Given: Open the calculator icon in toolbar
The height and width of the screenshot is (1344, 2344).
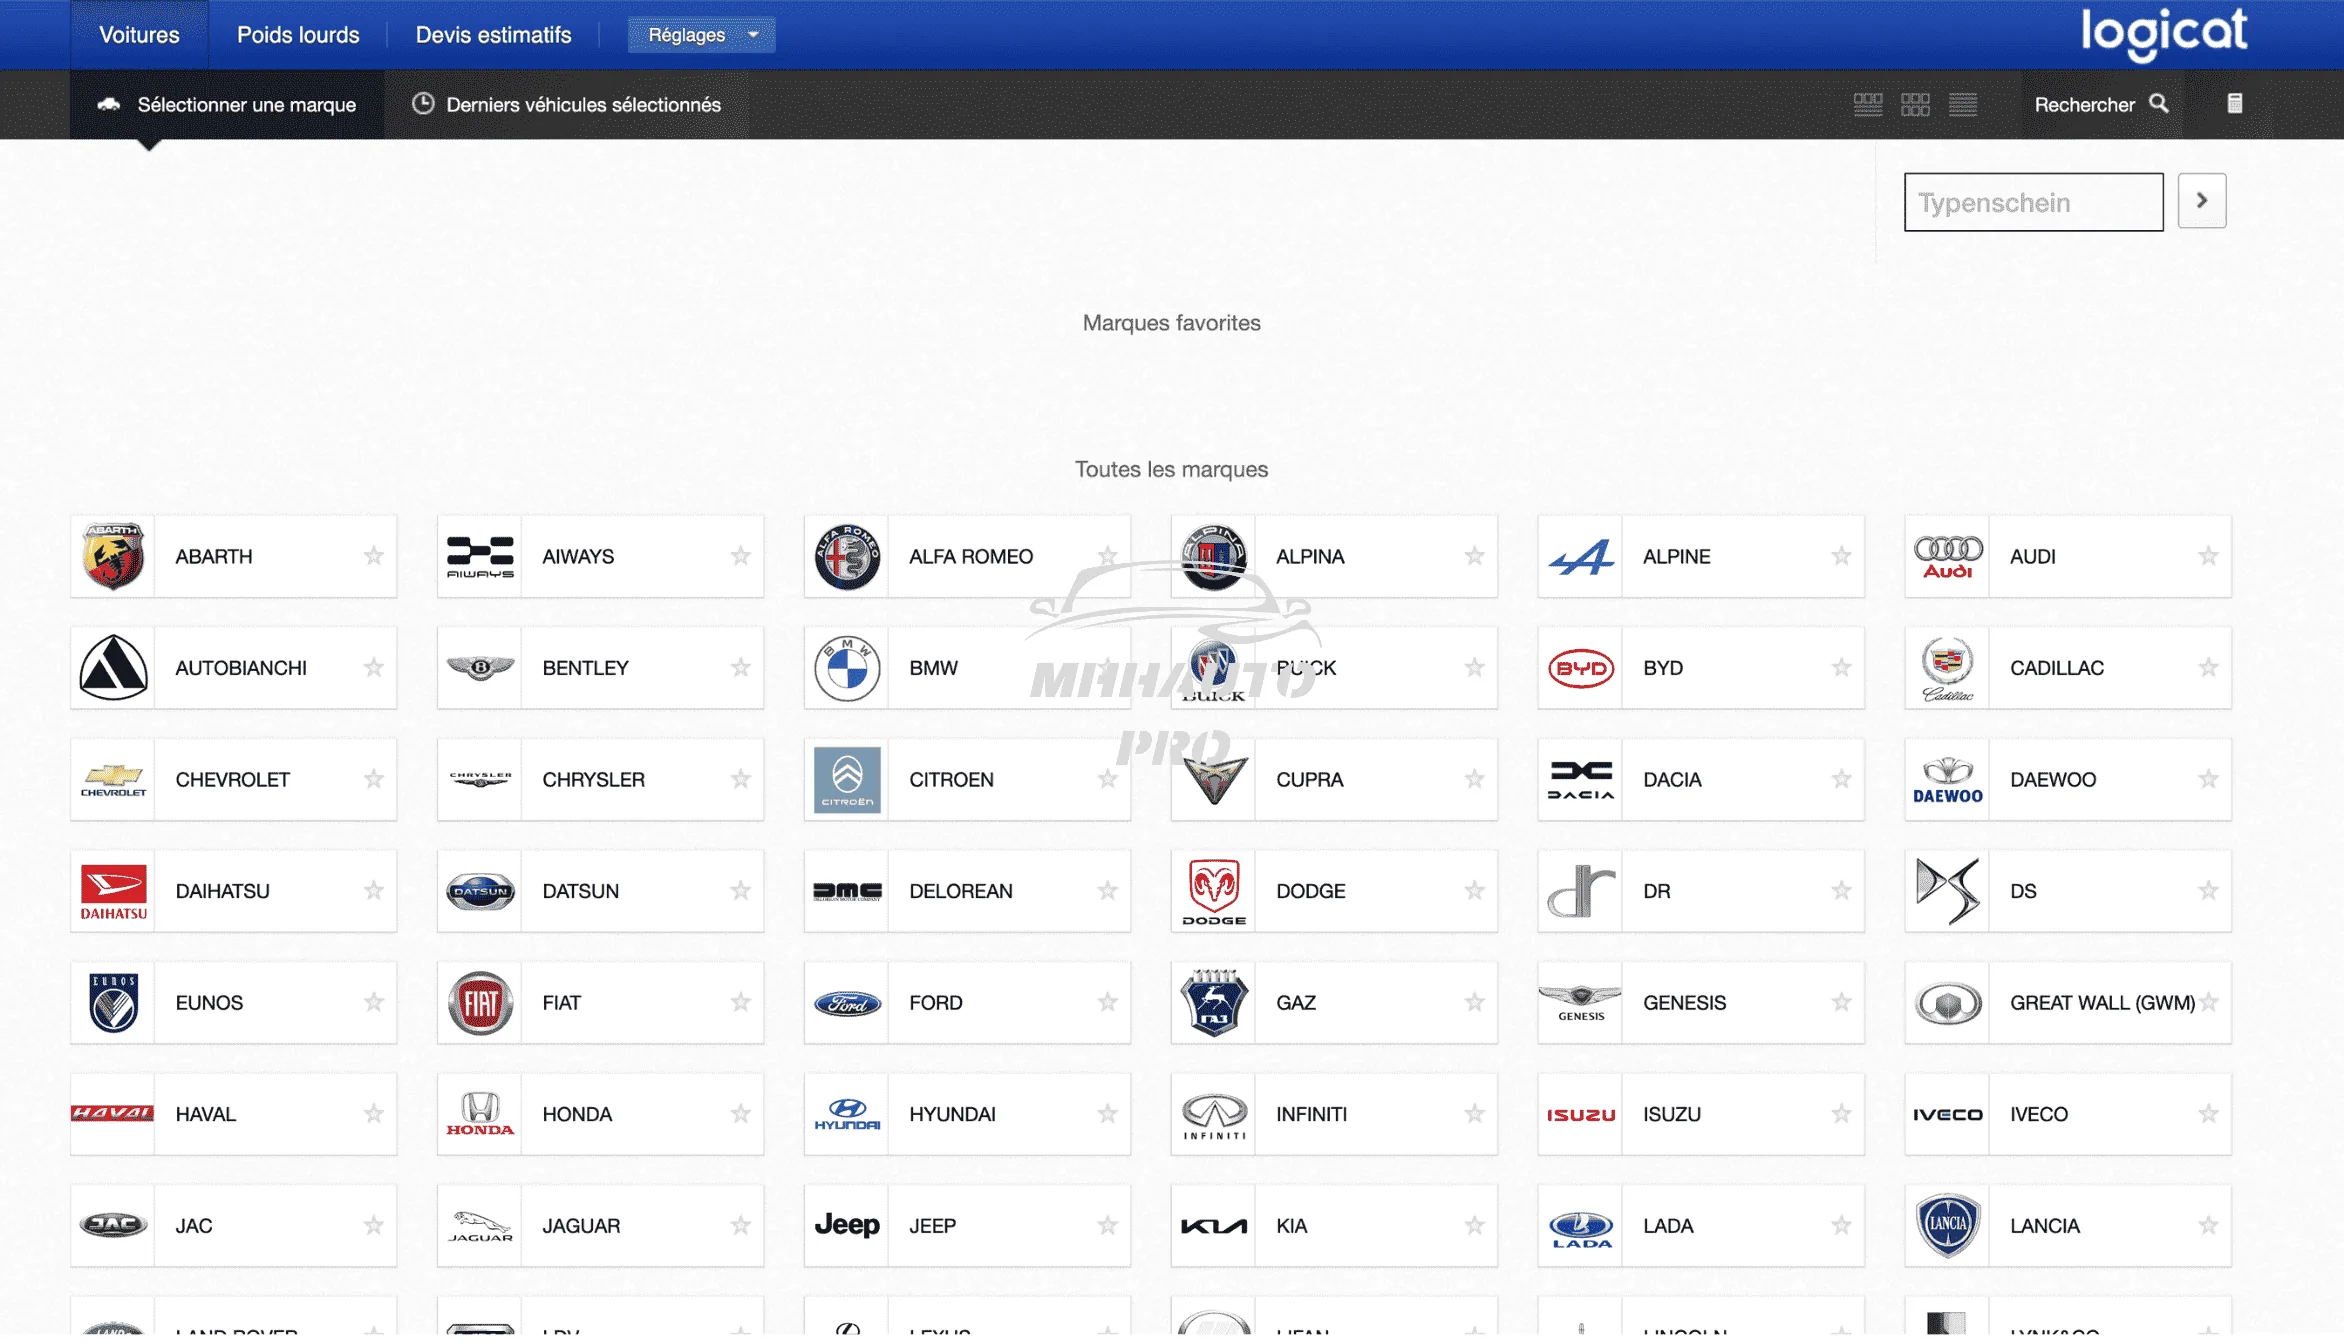Looking at the screenshot, I should (2235, 104).
